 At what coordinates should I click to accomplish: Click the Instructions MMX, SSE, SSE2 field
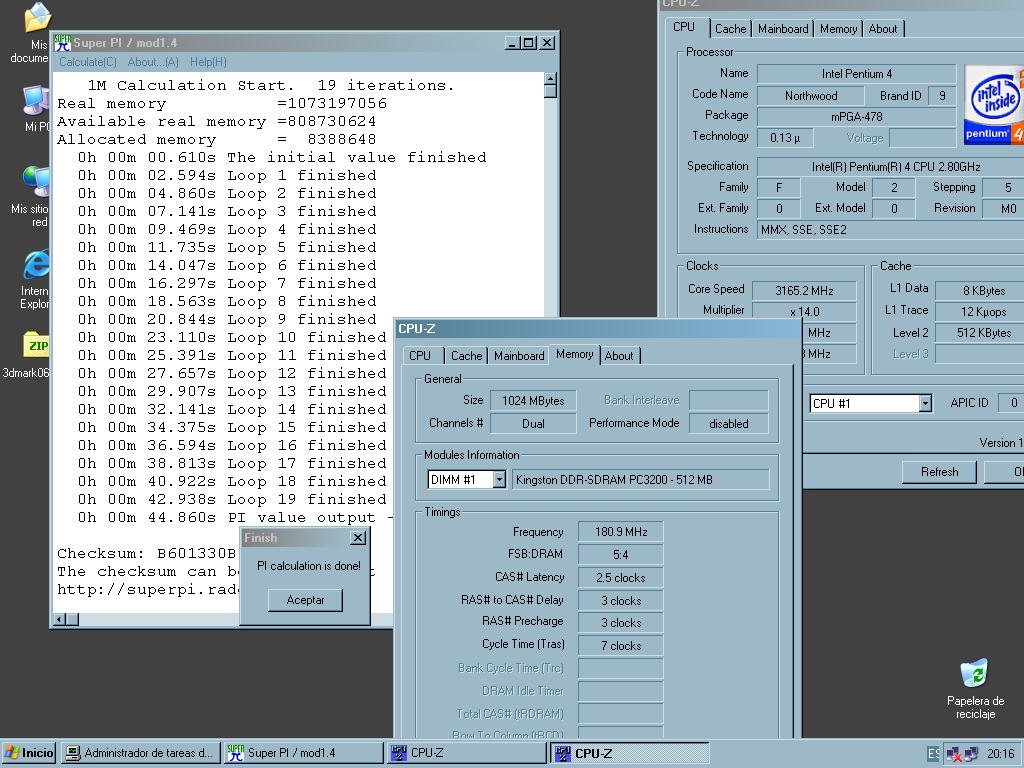(890, 229)
